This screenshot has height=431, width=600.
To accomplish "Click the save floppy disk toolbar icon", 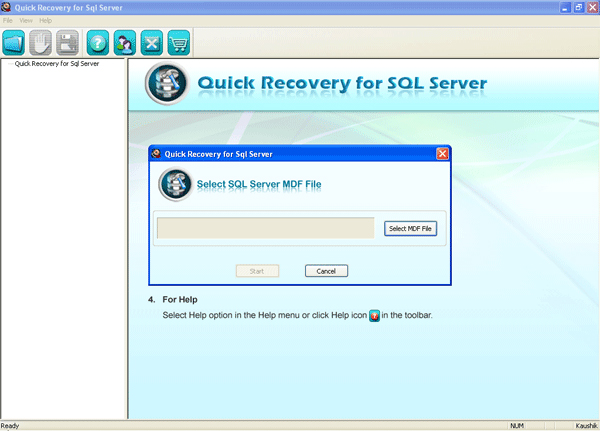I will click(67, 42).
